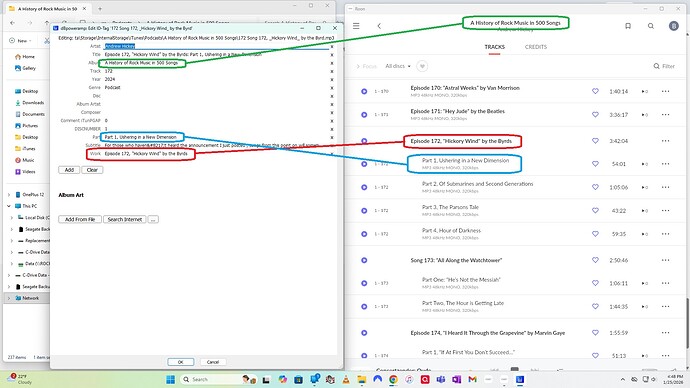Open the Roon hamburger menu
Viewport: 690px width, 388px height.
coord(356,26)
